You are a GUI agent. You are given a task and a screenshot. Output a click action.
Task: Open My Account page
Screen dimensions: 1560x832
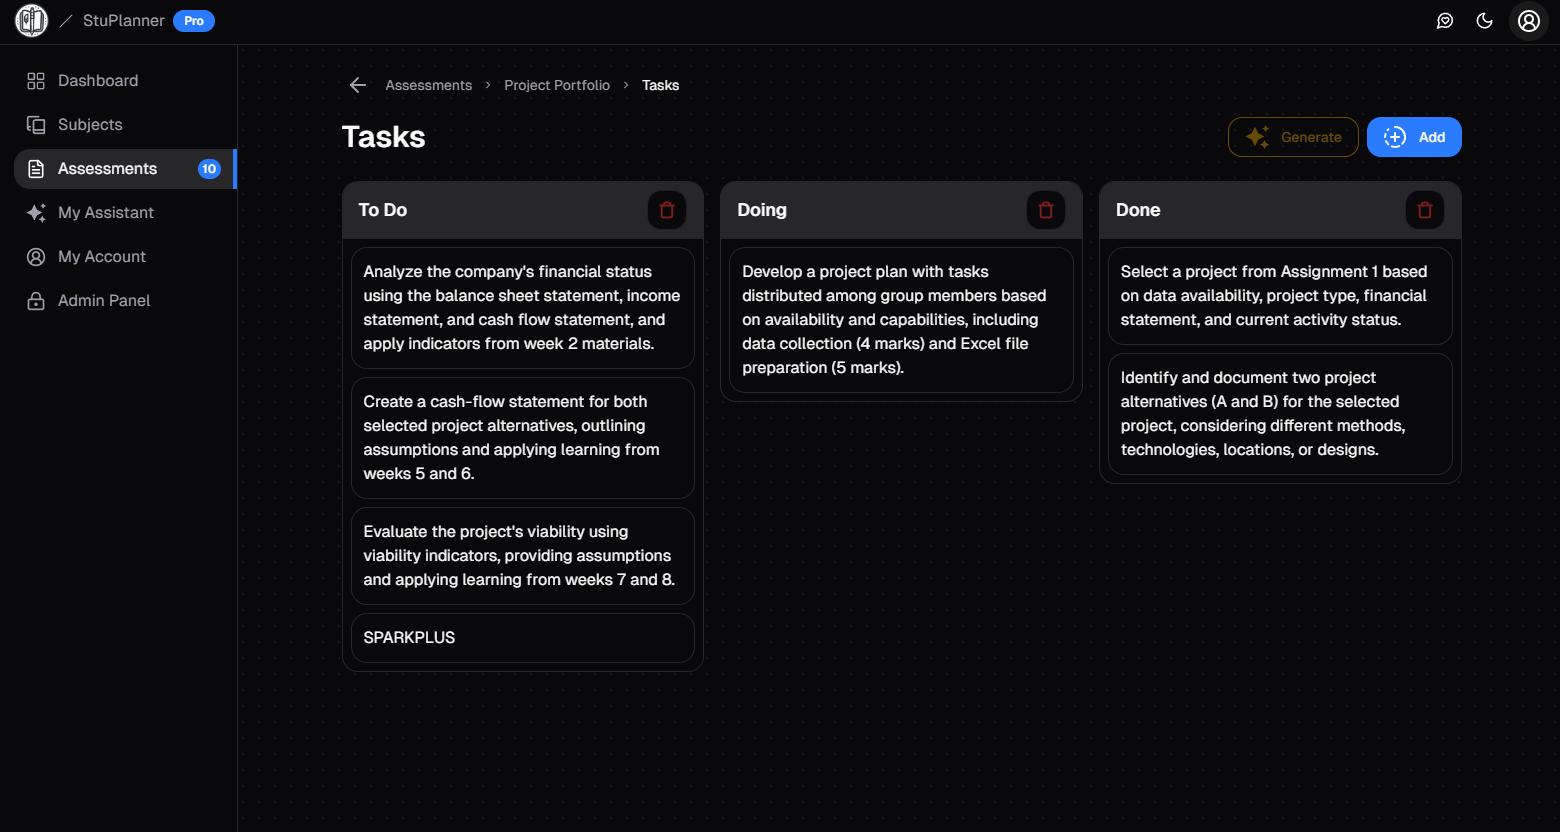(x=125, y=257)
